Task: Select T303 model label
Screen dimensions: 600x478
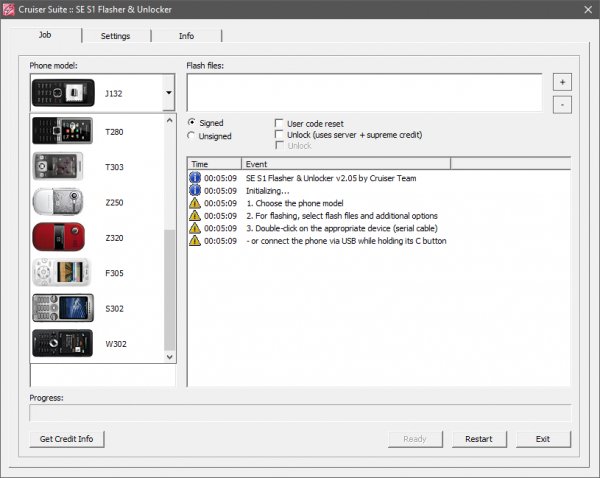Action: [114, 167]
